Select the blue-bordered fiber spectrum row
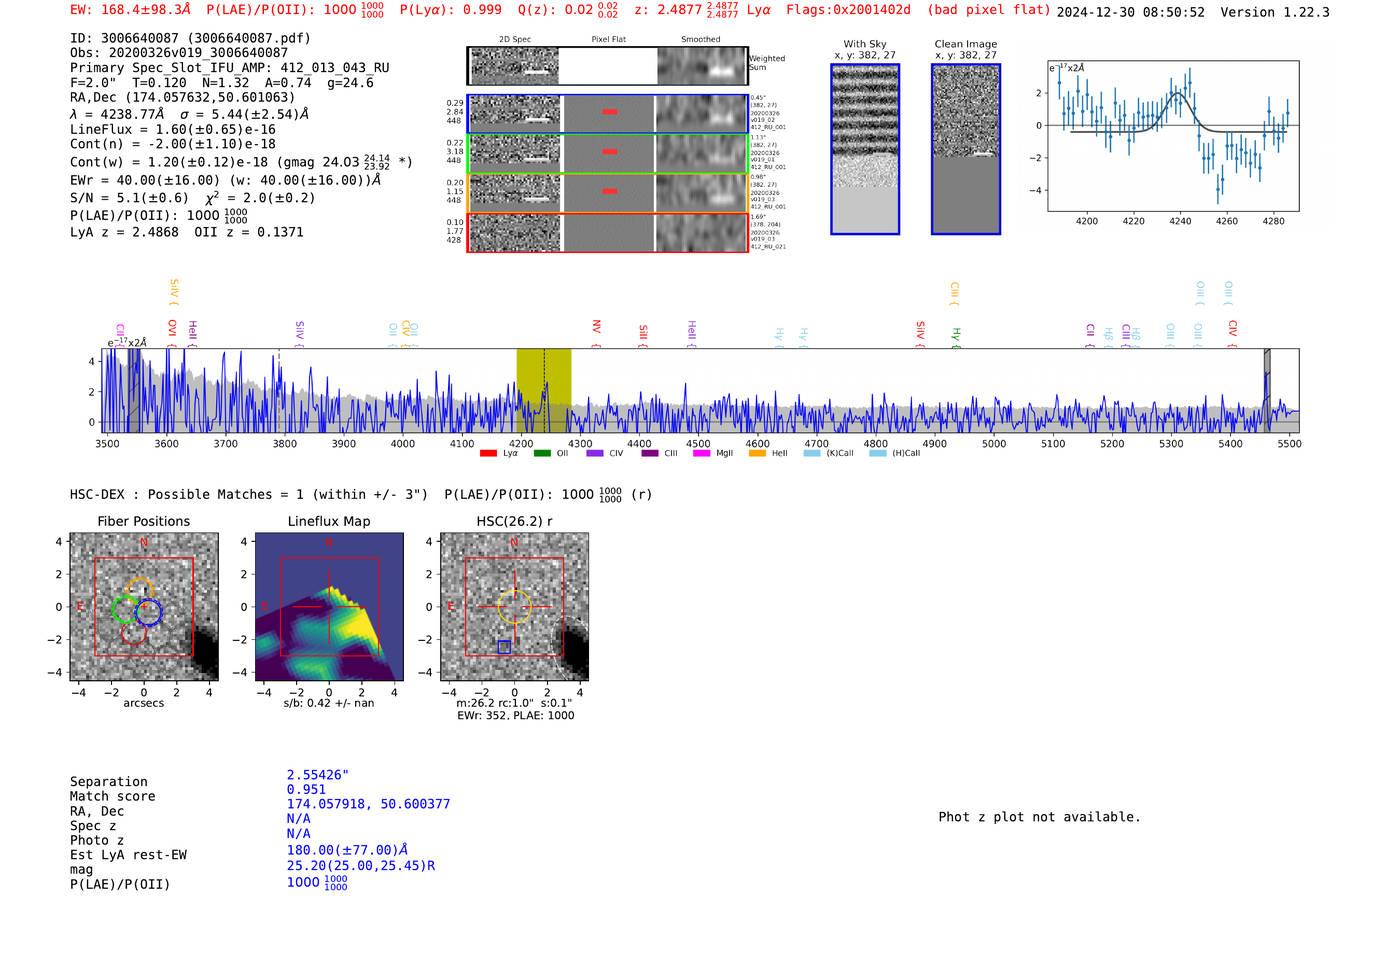The width and height of the screenshot is (1400, 953). [x=607, y=114]
